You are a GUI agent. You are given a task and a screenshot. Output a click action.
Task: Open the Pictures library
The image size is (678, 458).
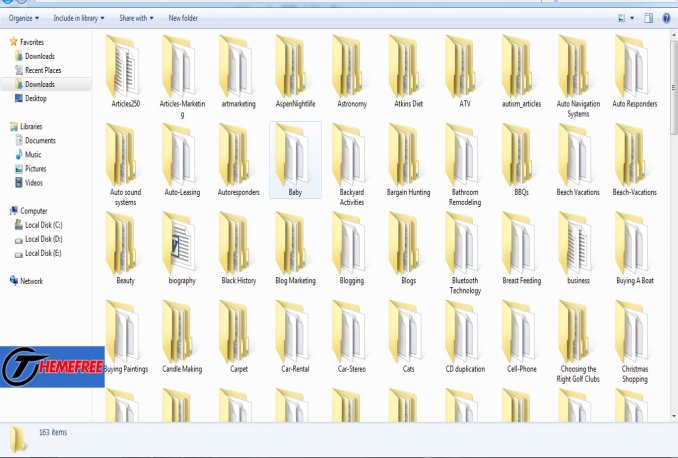36,169
